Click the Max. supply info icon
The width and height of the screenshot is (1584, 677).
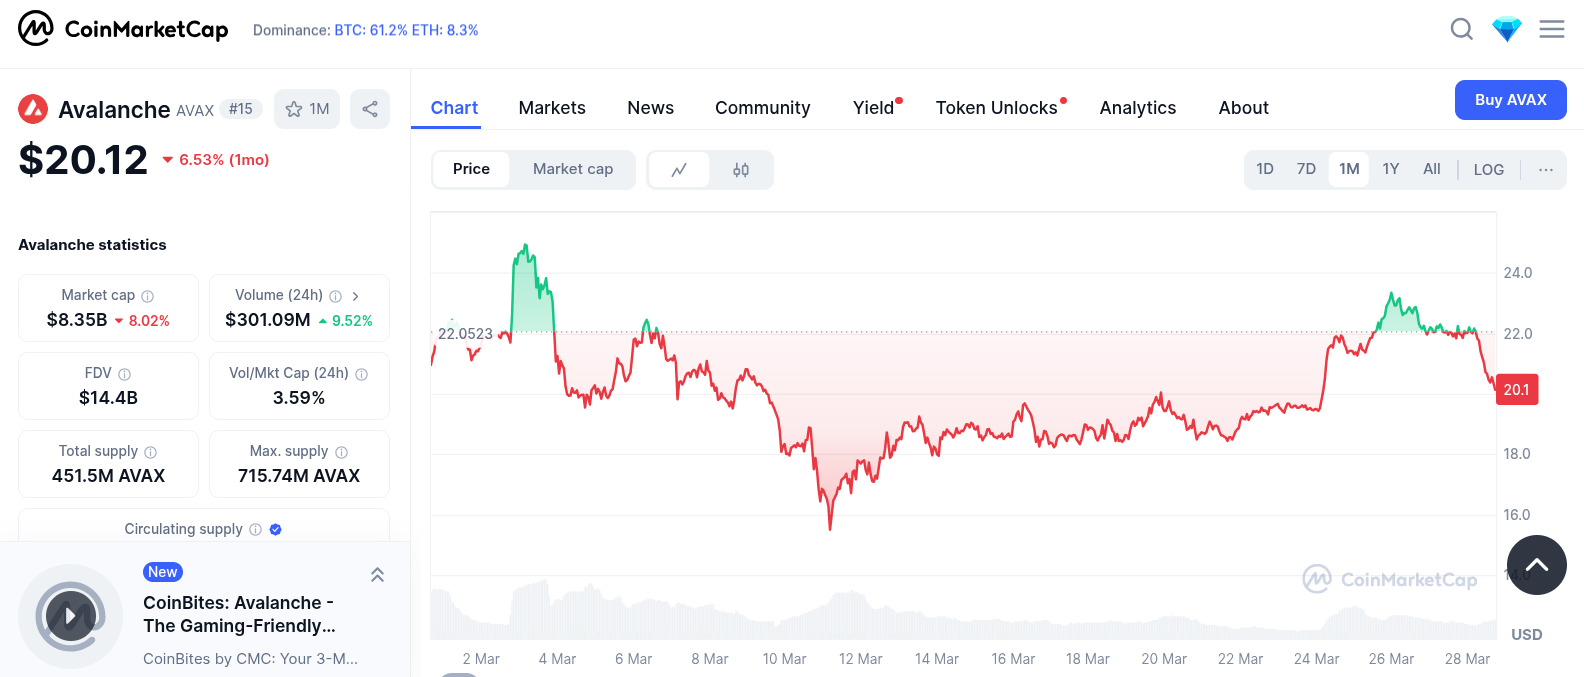pyautogui.click(x=342, y=452)
